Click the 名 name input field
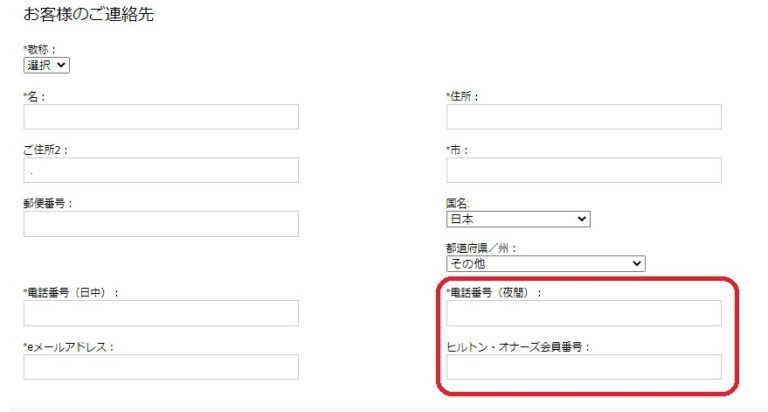 161,117
